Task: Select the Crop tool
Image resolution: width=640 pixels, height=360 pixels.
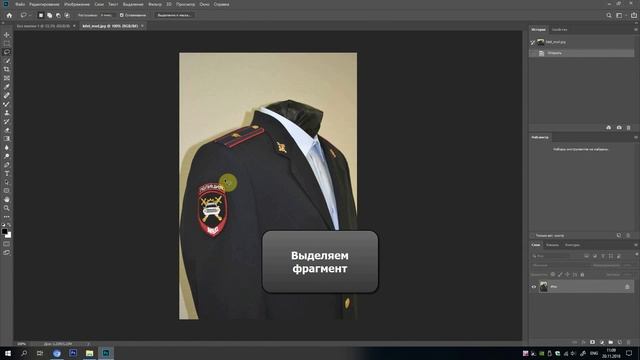Action: 7,69
